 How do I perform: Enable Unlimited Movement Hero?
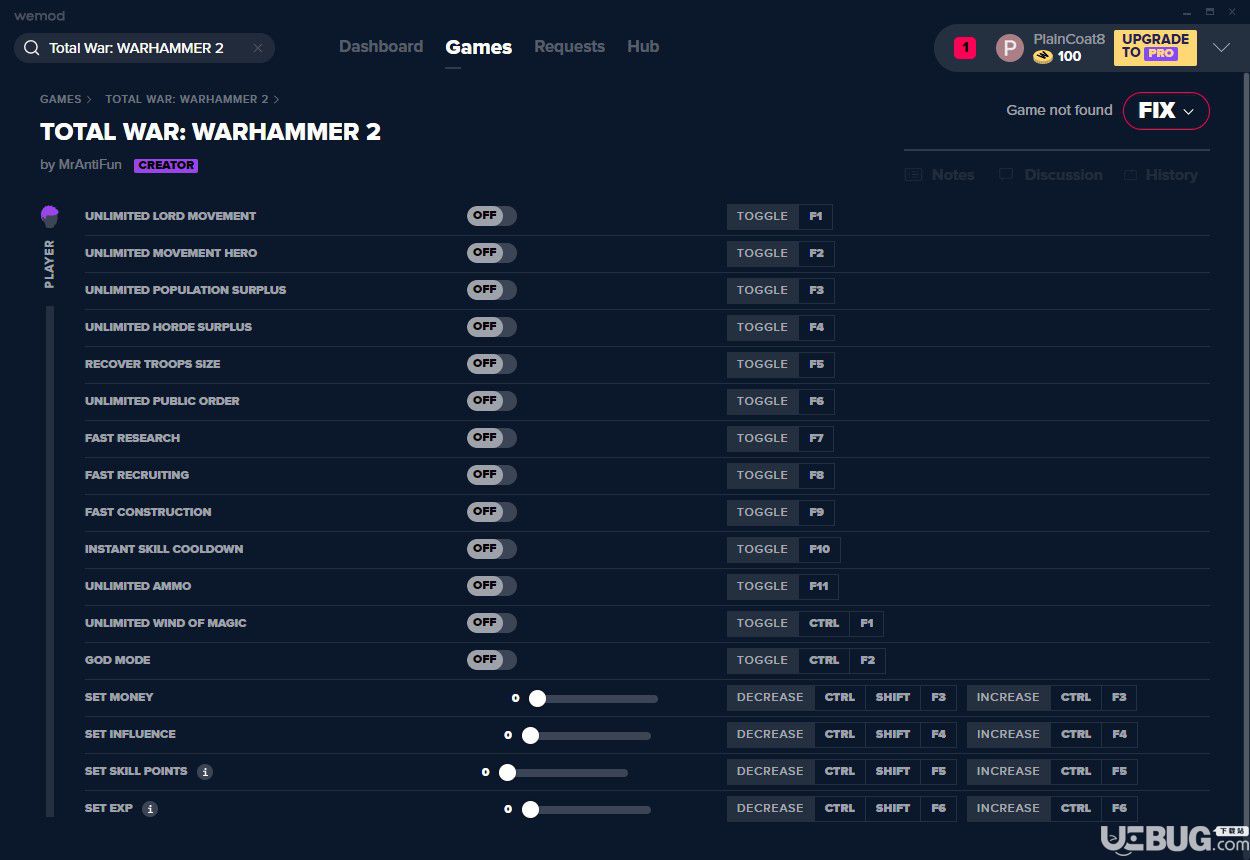coord(492,253)
